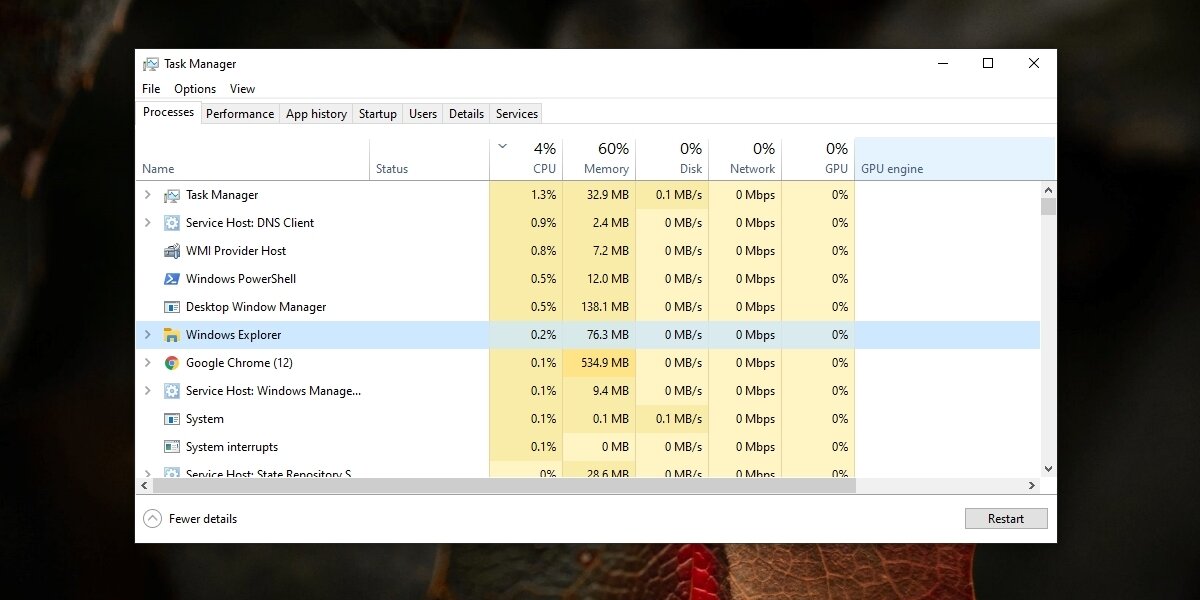Click the Windows Explorer folder icon

point(171,334)
